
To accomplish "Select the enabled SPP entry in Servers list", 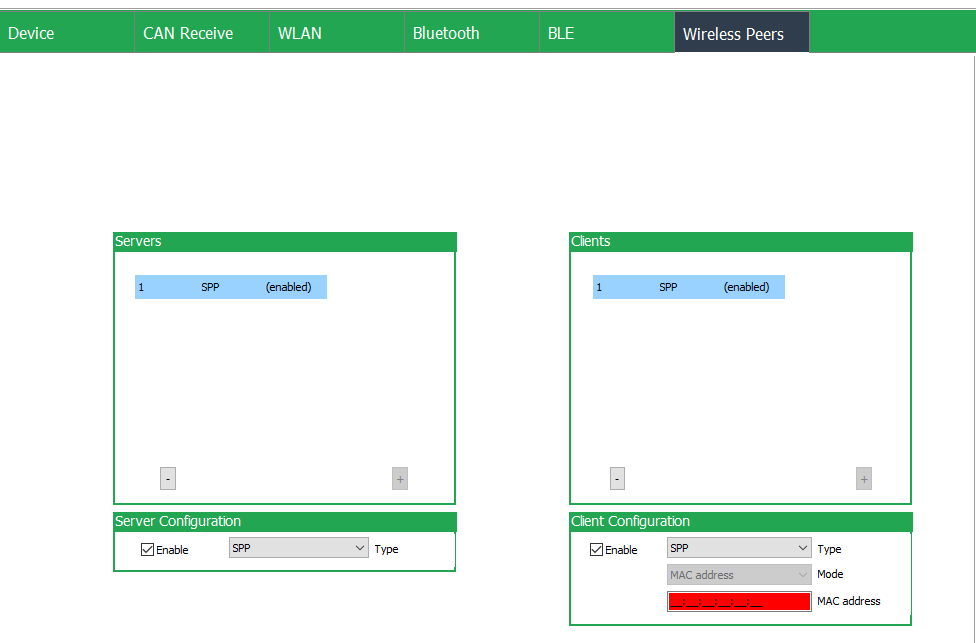I will (x=230, y=287).
